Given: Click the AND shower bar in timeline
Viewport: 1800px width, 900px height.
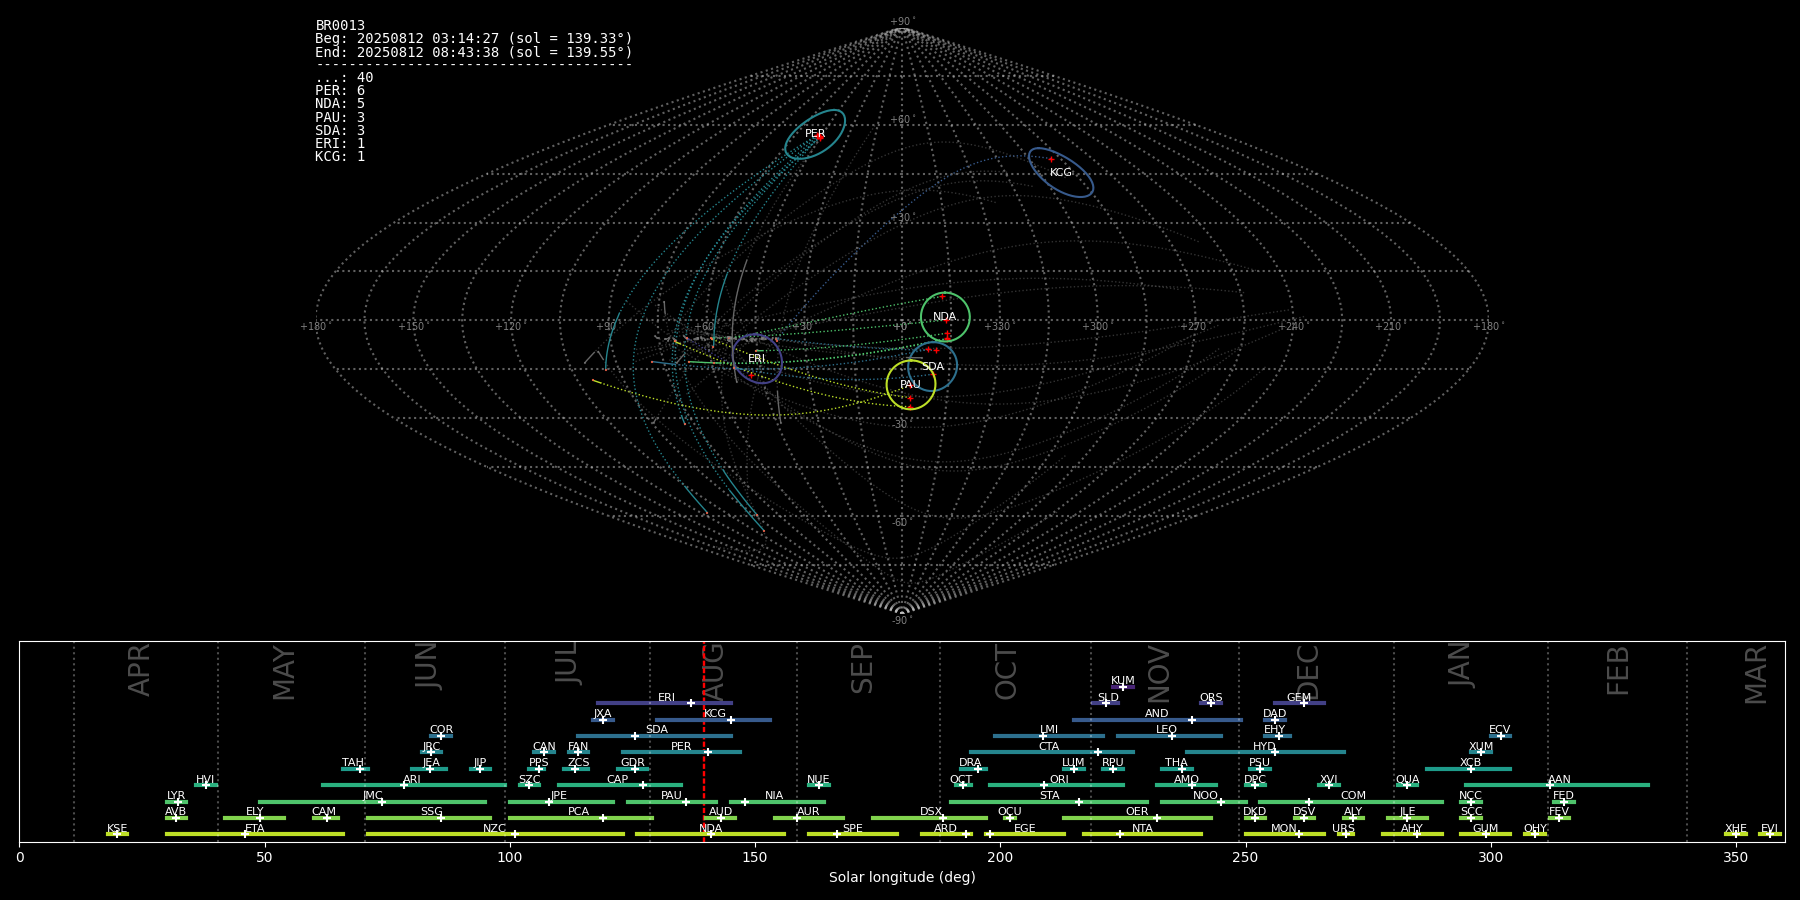Looking at the screenshot, I should click(1157, 719).
